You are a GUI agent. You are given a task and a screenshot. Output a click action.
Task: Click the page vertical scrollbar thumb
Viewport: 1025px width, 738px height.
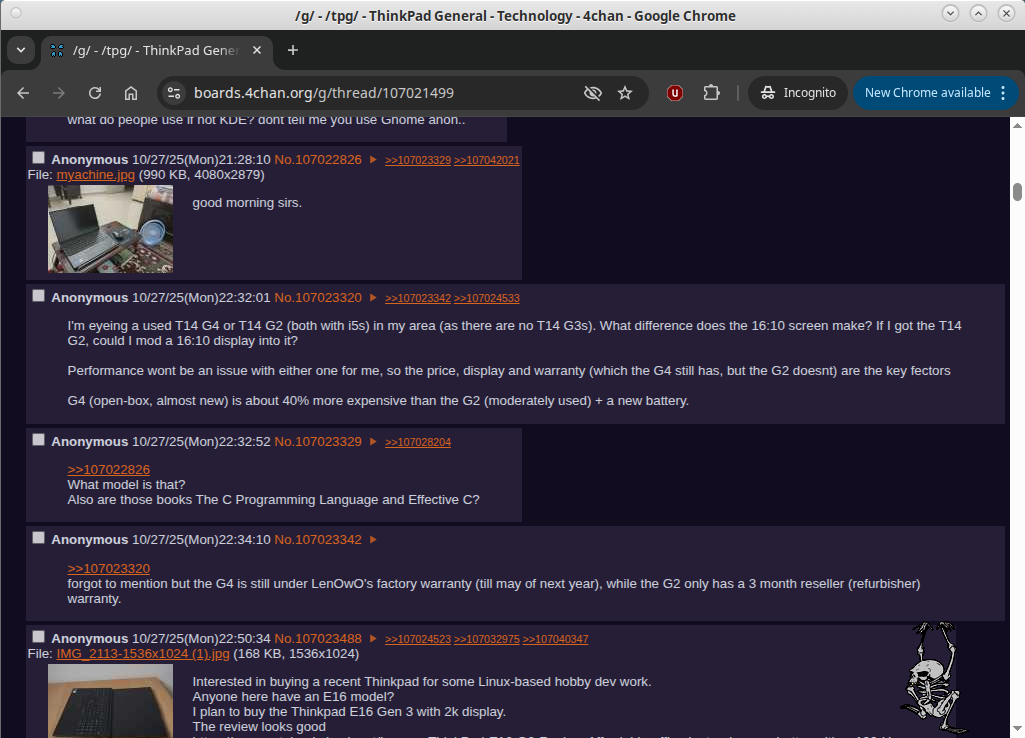point(1017,192)
